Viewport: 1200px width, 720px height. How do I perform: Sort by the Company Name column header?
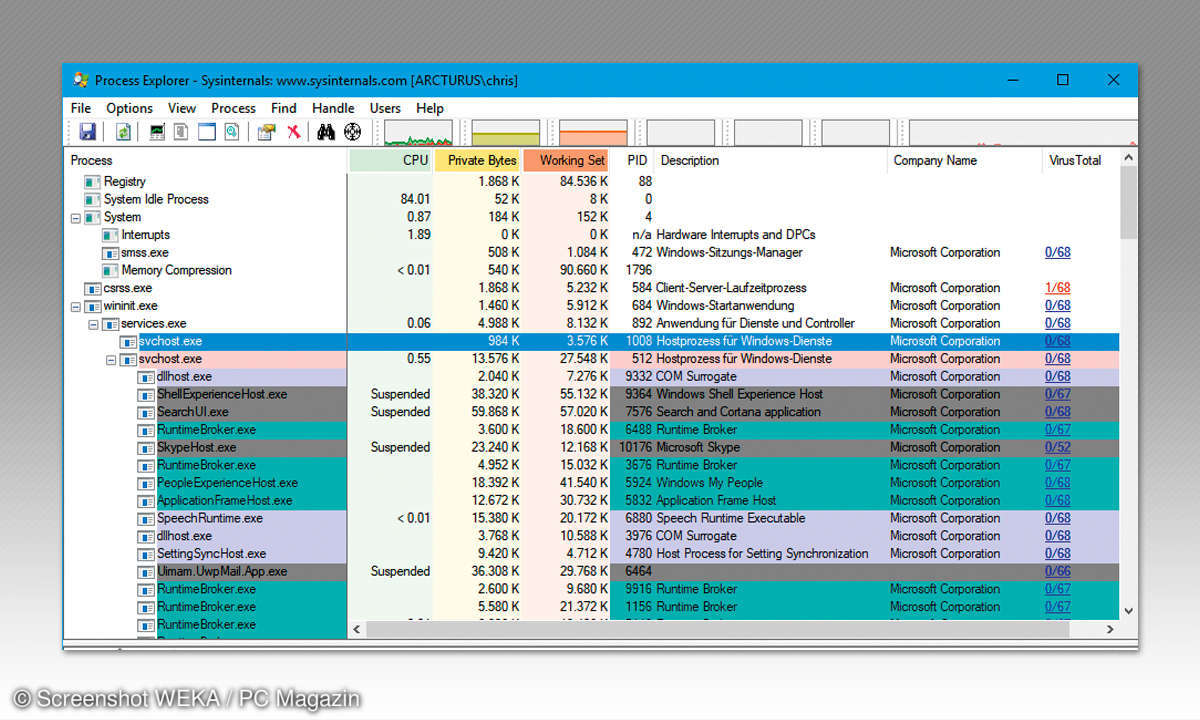964,160
